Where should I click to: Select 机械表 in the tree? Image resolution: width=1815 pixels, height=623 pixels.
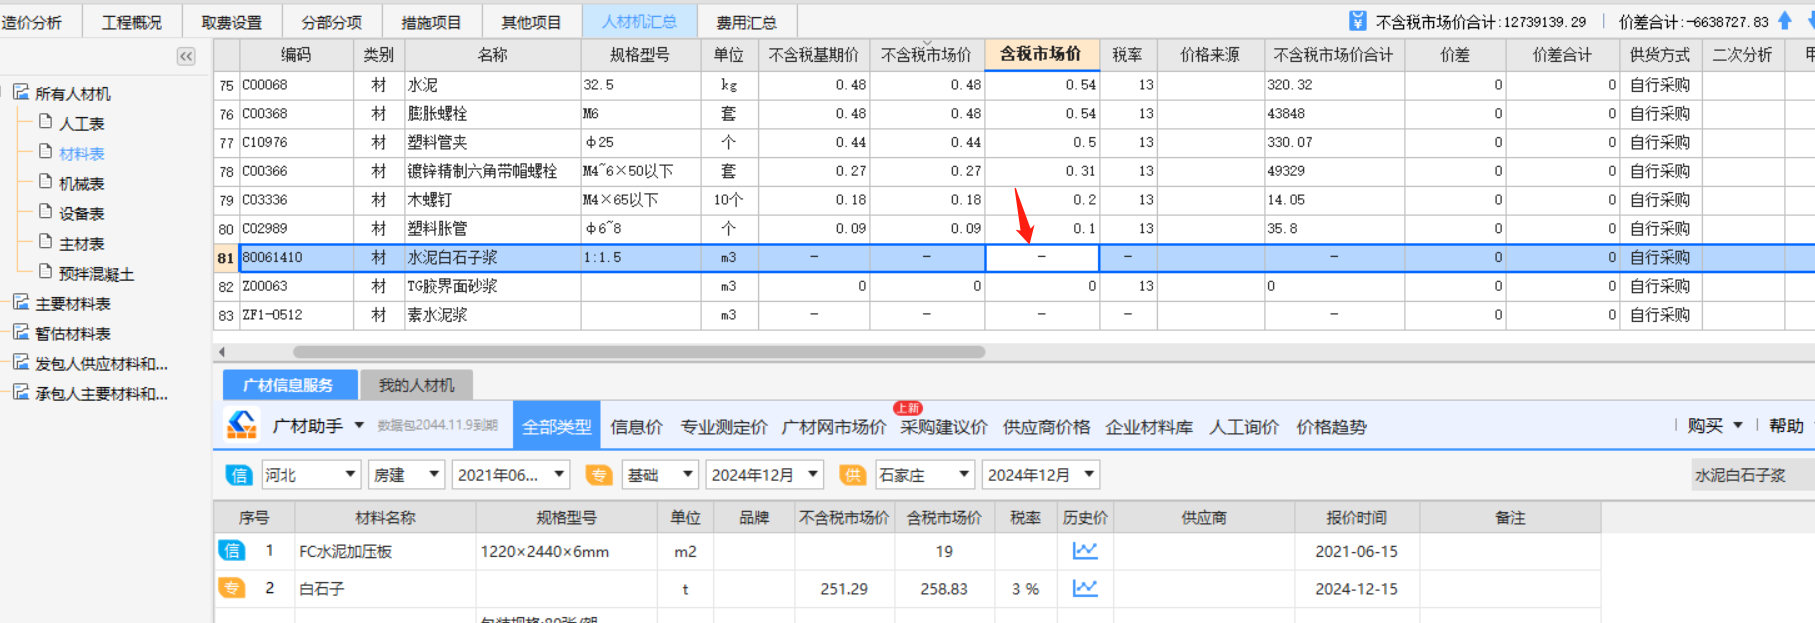(x=82, y=184)
